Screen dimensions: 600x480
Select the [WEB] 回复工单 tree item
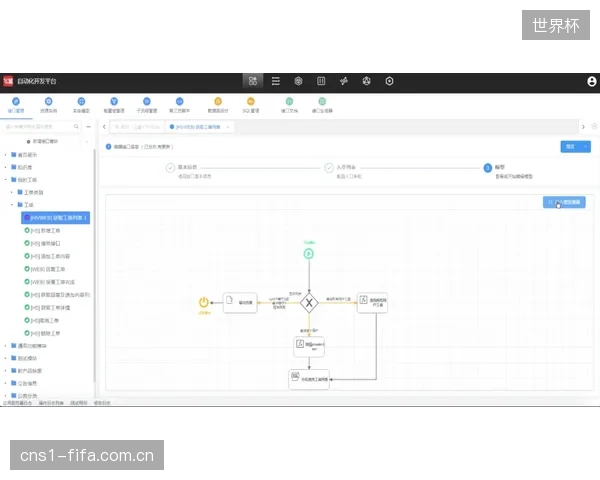pyautogui.click(x=45, y=269)
